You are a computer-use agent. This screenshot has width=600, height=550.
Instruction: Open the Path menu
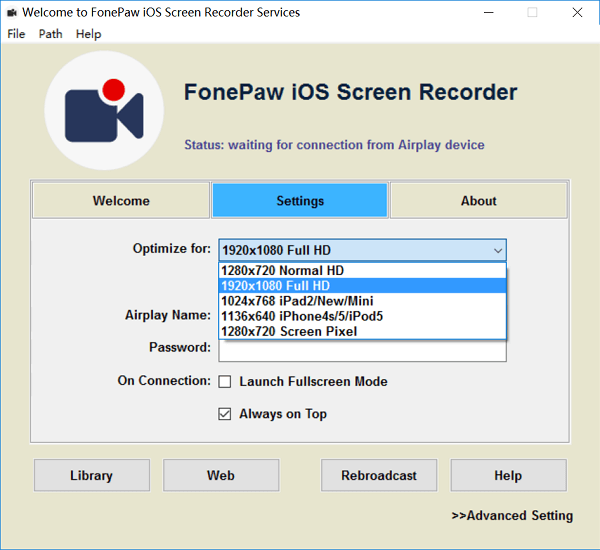(x=51, y=34)
